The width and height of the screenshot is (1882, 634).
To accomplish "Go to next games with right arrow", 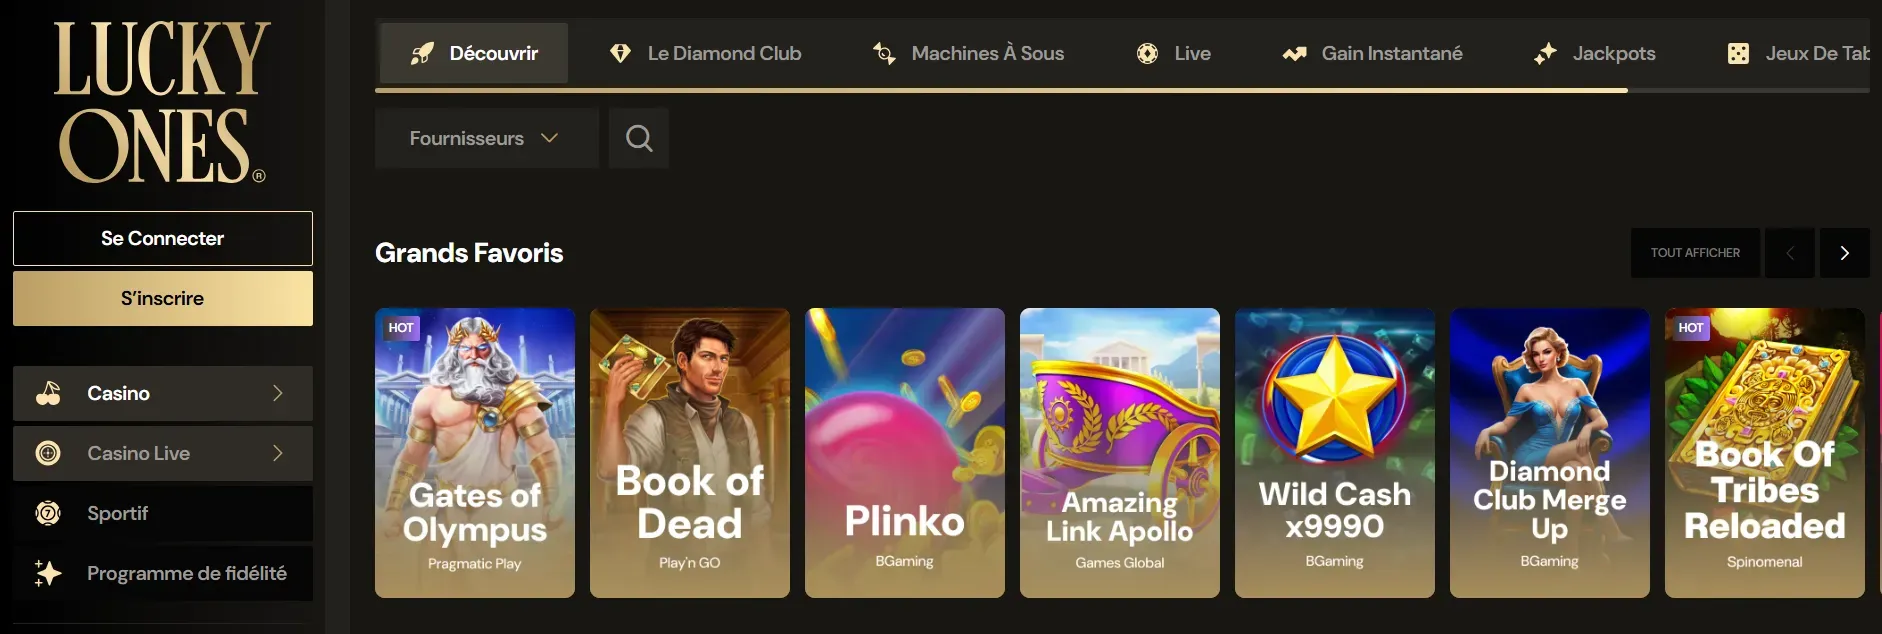I will (x=1845, y=253).
